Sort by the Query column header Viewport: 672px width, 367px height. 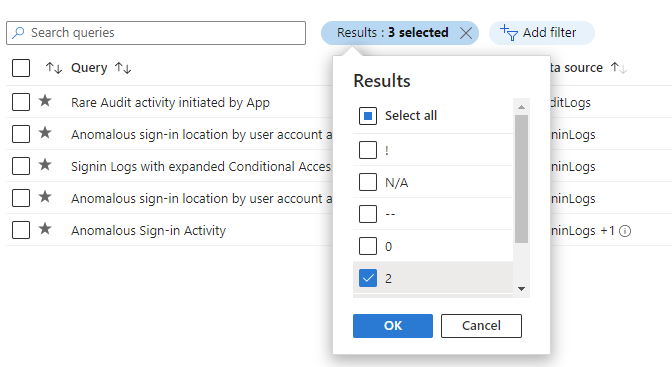(x=89, y=68)
